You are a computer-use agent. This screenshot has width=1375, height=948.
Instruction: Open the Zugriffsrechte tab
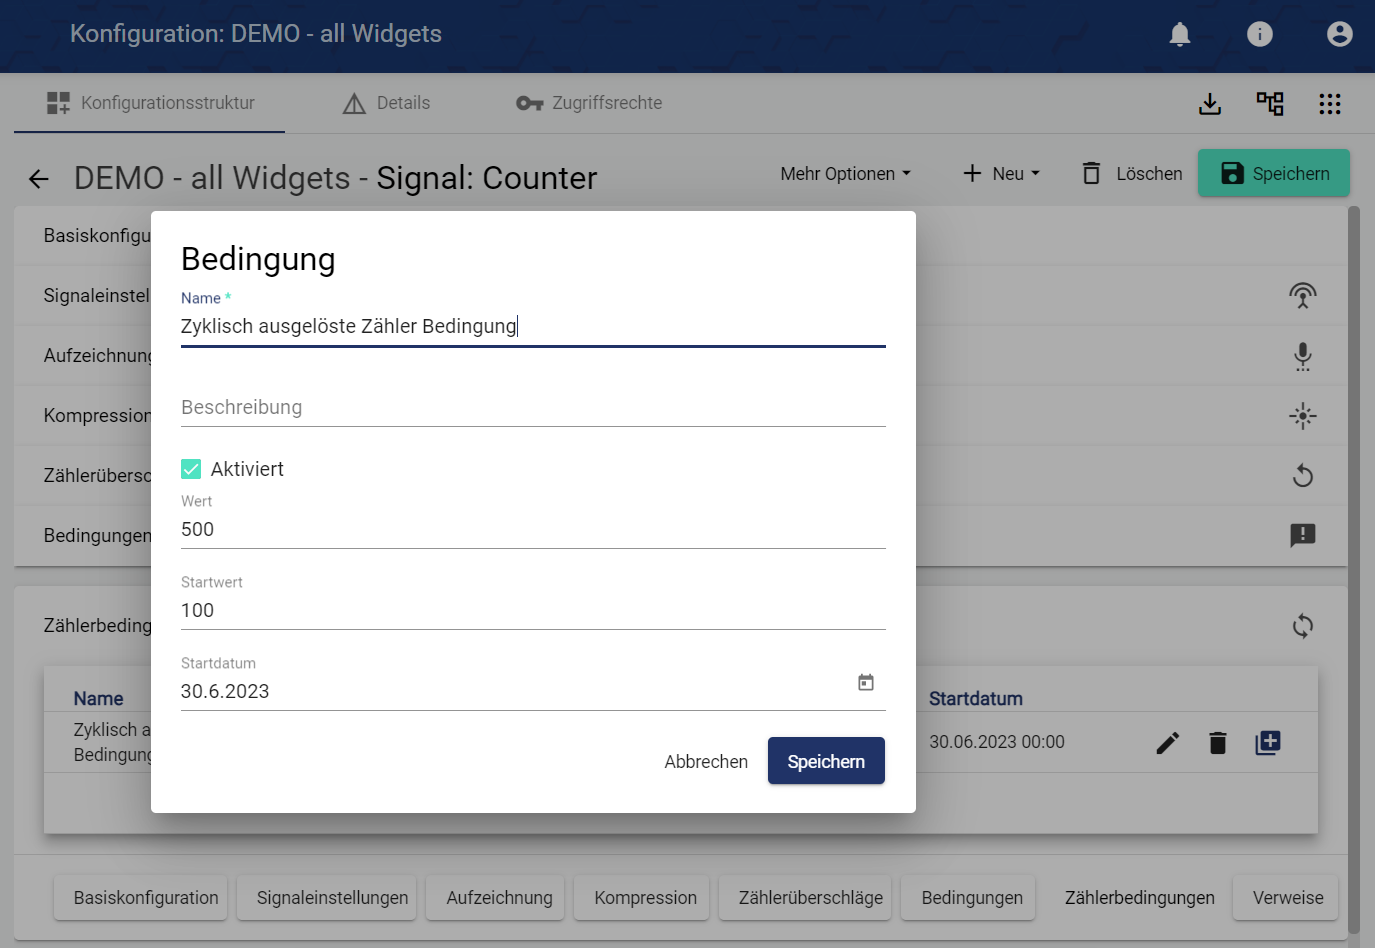tap(589, 103)
